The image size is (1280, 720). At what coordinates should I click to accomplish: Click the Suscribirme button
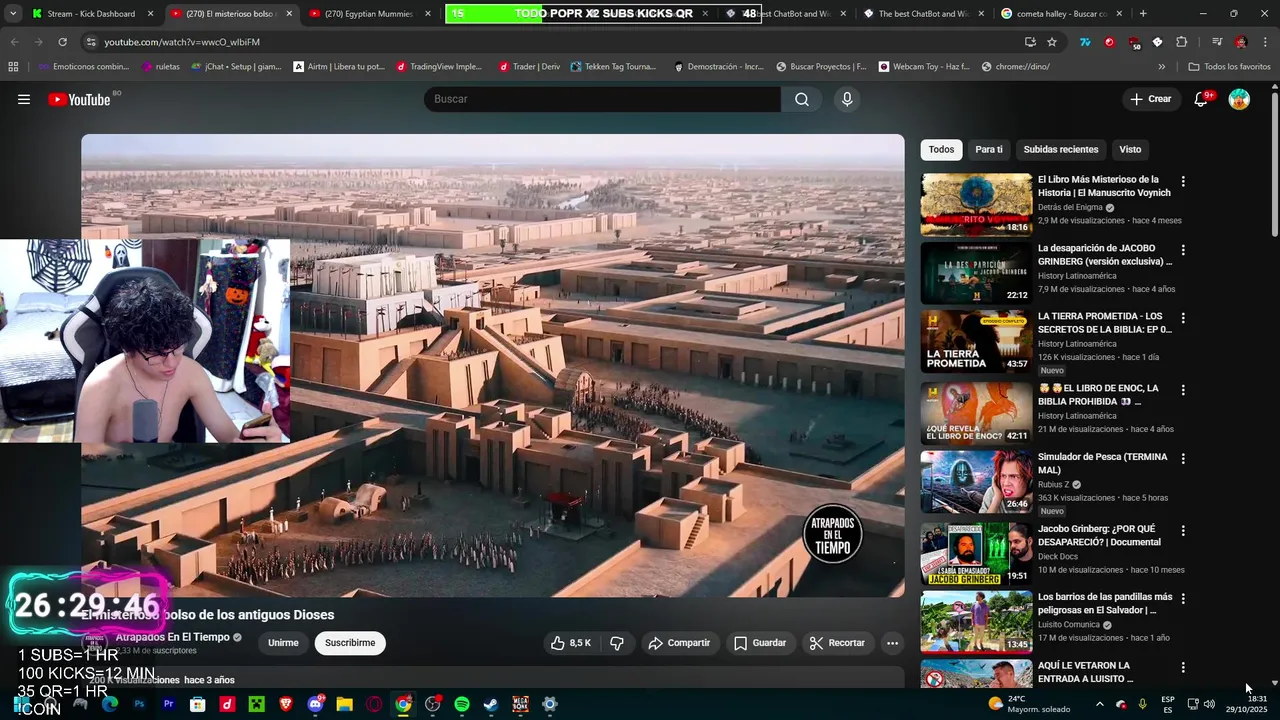[x=350, y=643]
